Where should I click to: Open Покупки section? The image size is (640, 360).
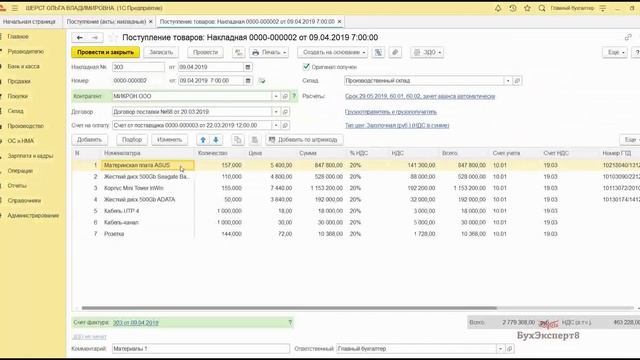click(18, 96)
